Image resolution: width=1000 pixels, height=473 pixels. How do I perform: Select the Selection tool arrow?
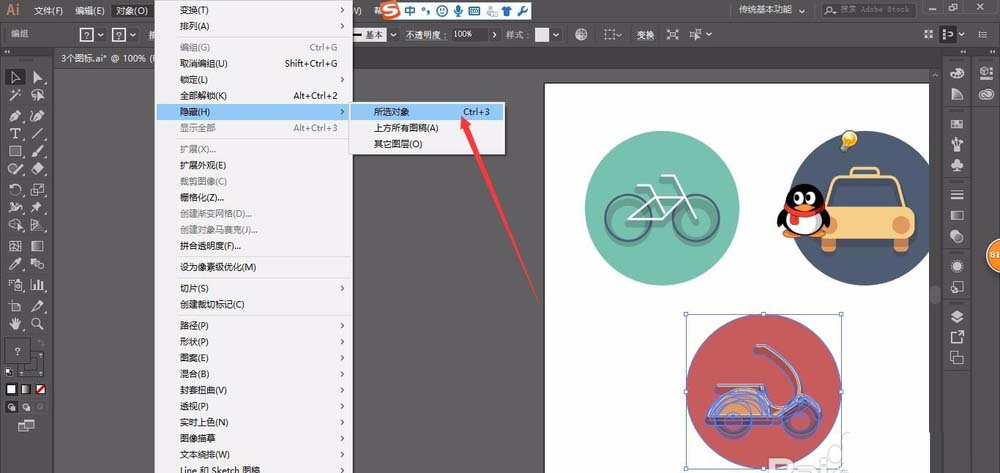(x=16, y=78)
